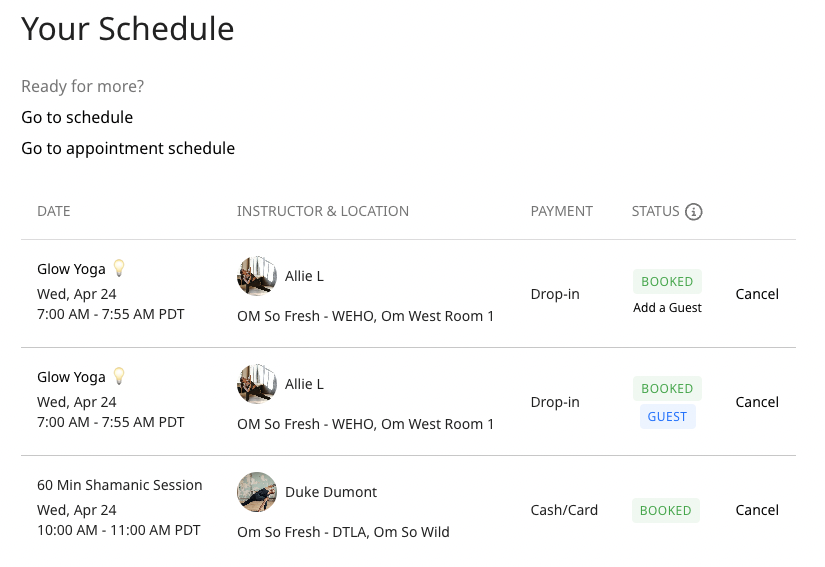The image size is (825, 567).
Task: Click the DATE column header
Action: pos(54,212)
